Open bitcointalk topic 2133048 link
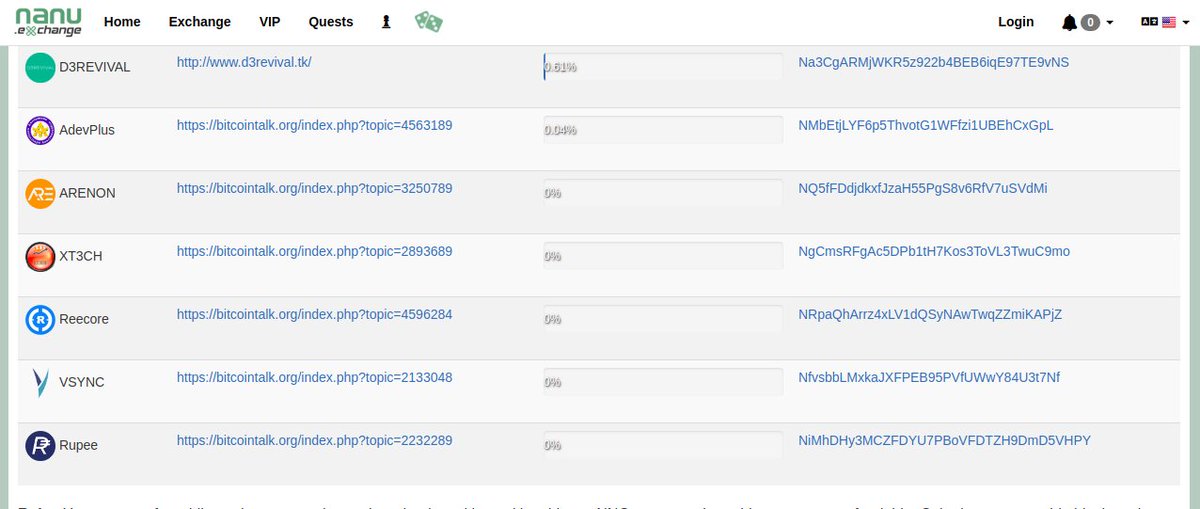This screenshot has height=509, width=1200. pyautogui.click(x=315, y=377)
